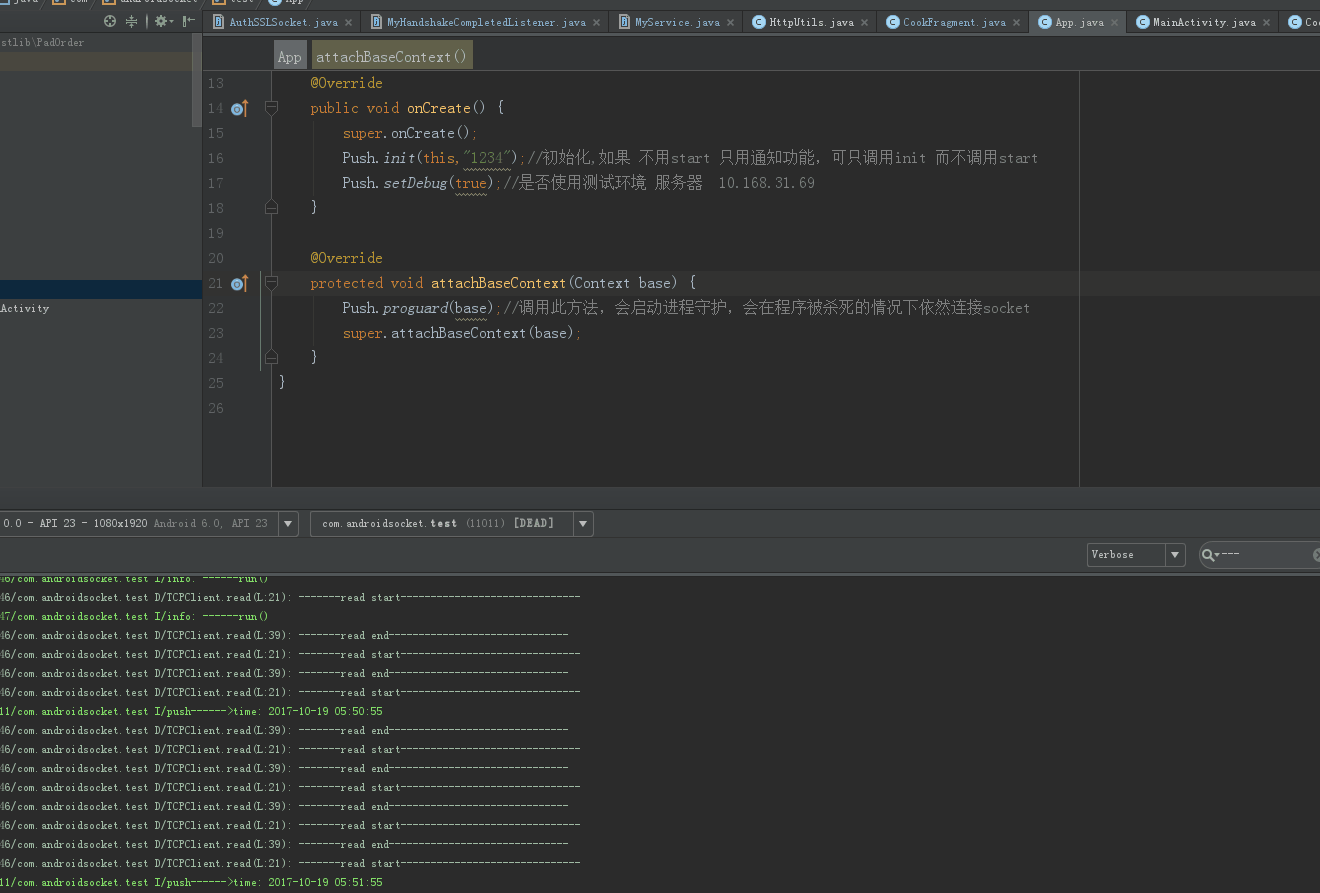Open the device selection dropdown

(288, 523)
